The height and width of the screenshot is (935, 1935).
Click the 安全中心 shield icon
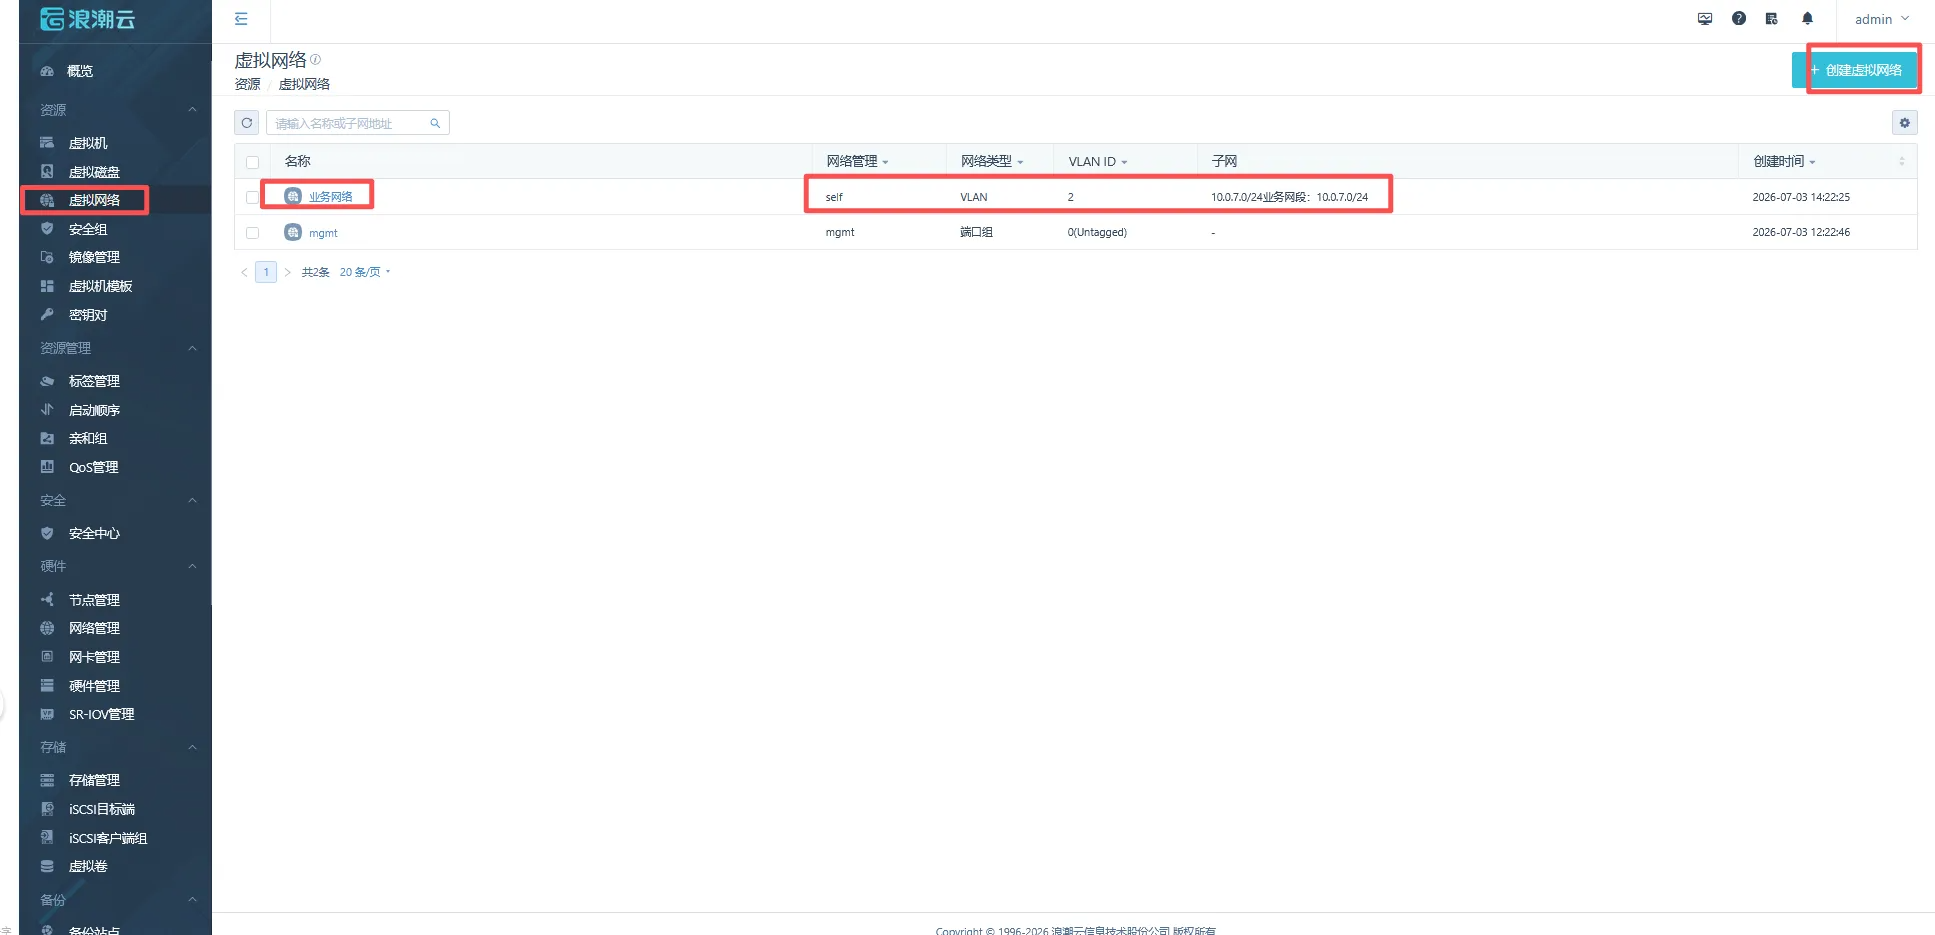[x=47, y=533]
